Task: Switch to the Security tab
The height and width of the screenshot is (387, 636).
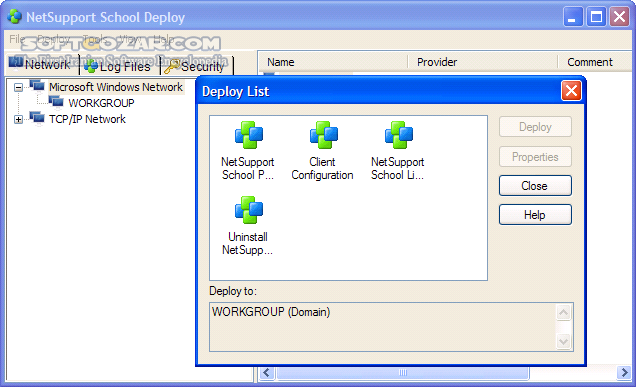Action: (x=197, y=66)
